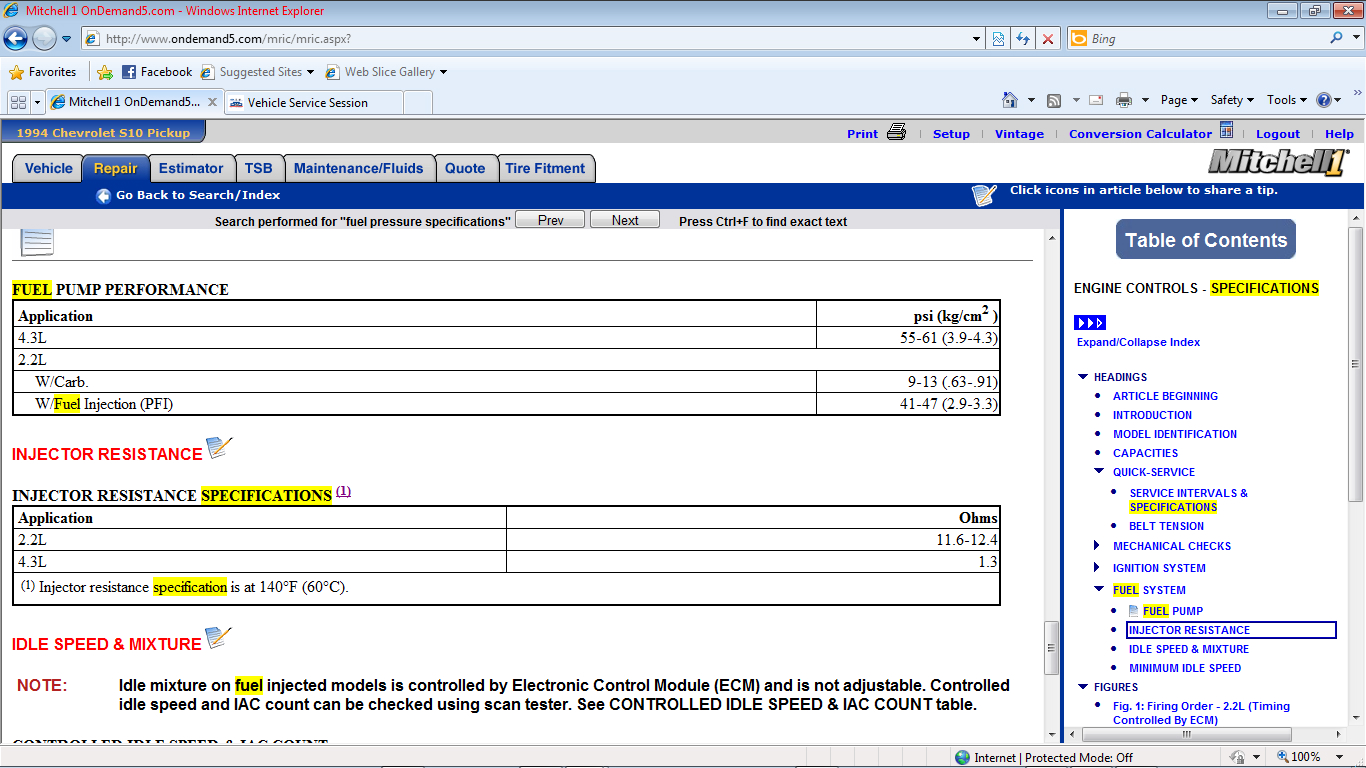Open the printer options dropdown arrow

(x=1145, y=100)
